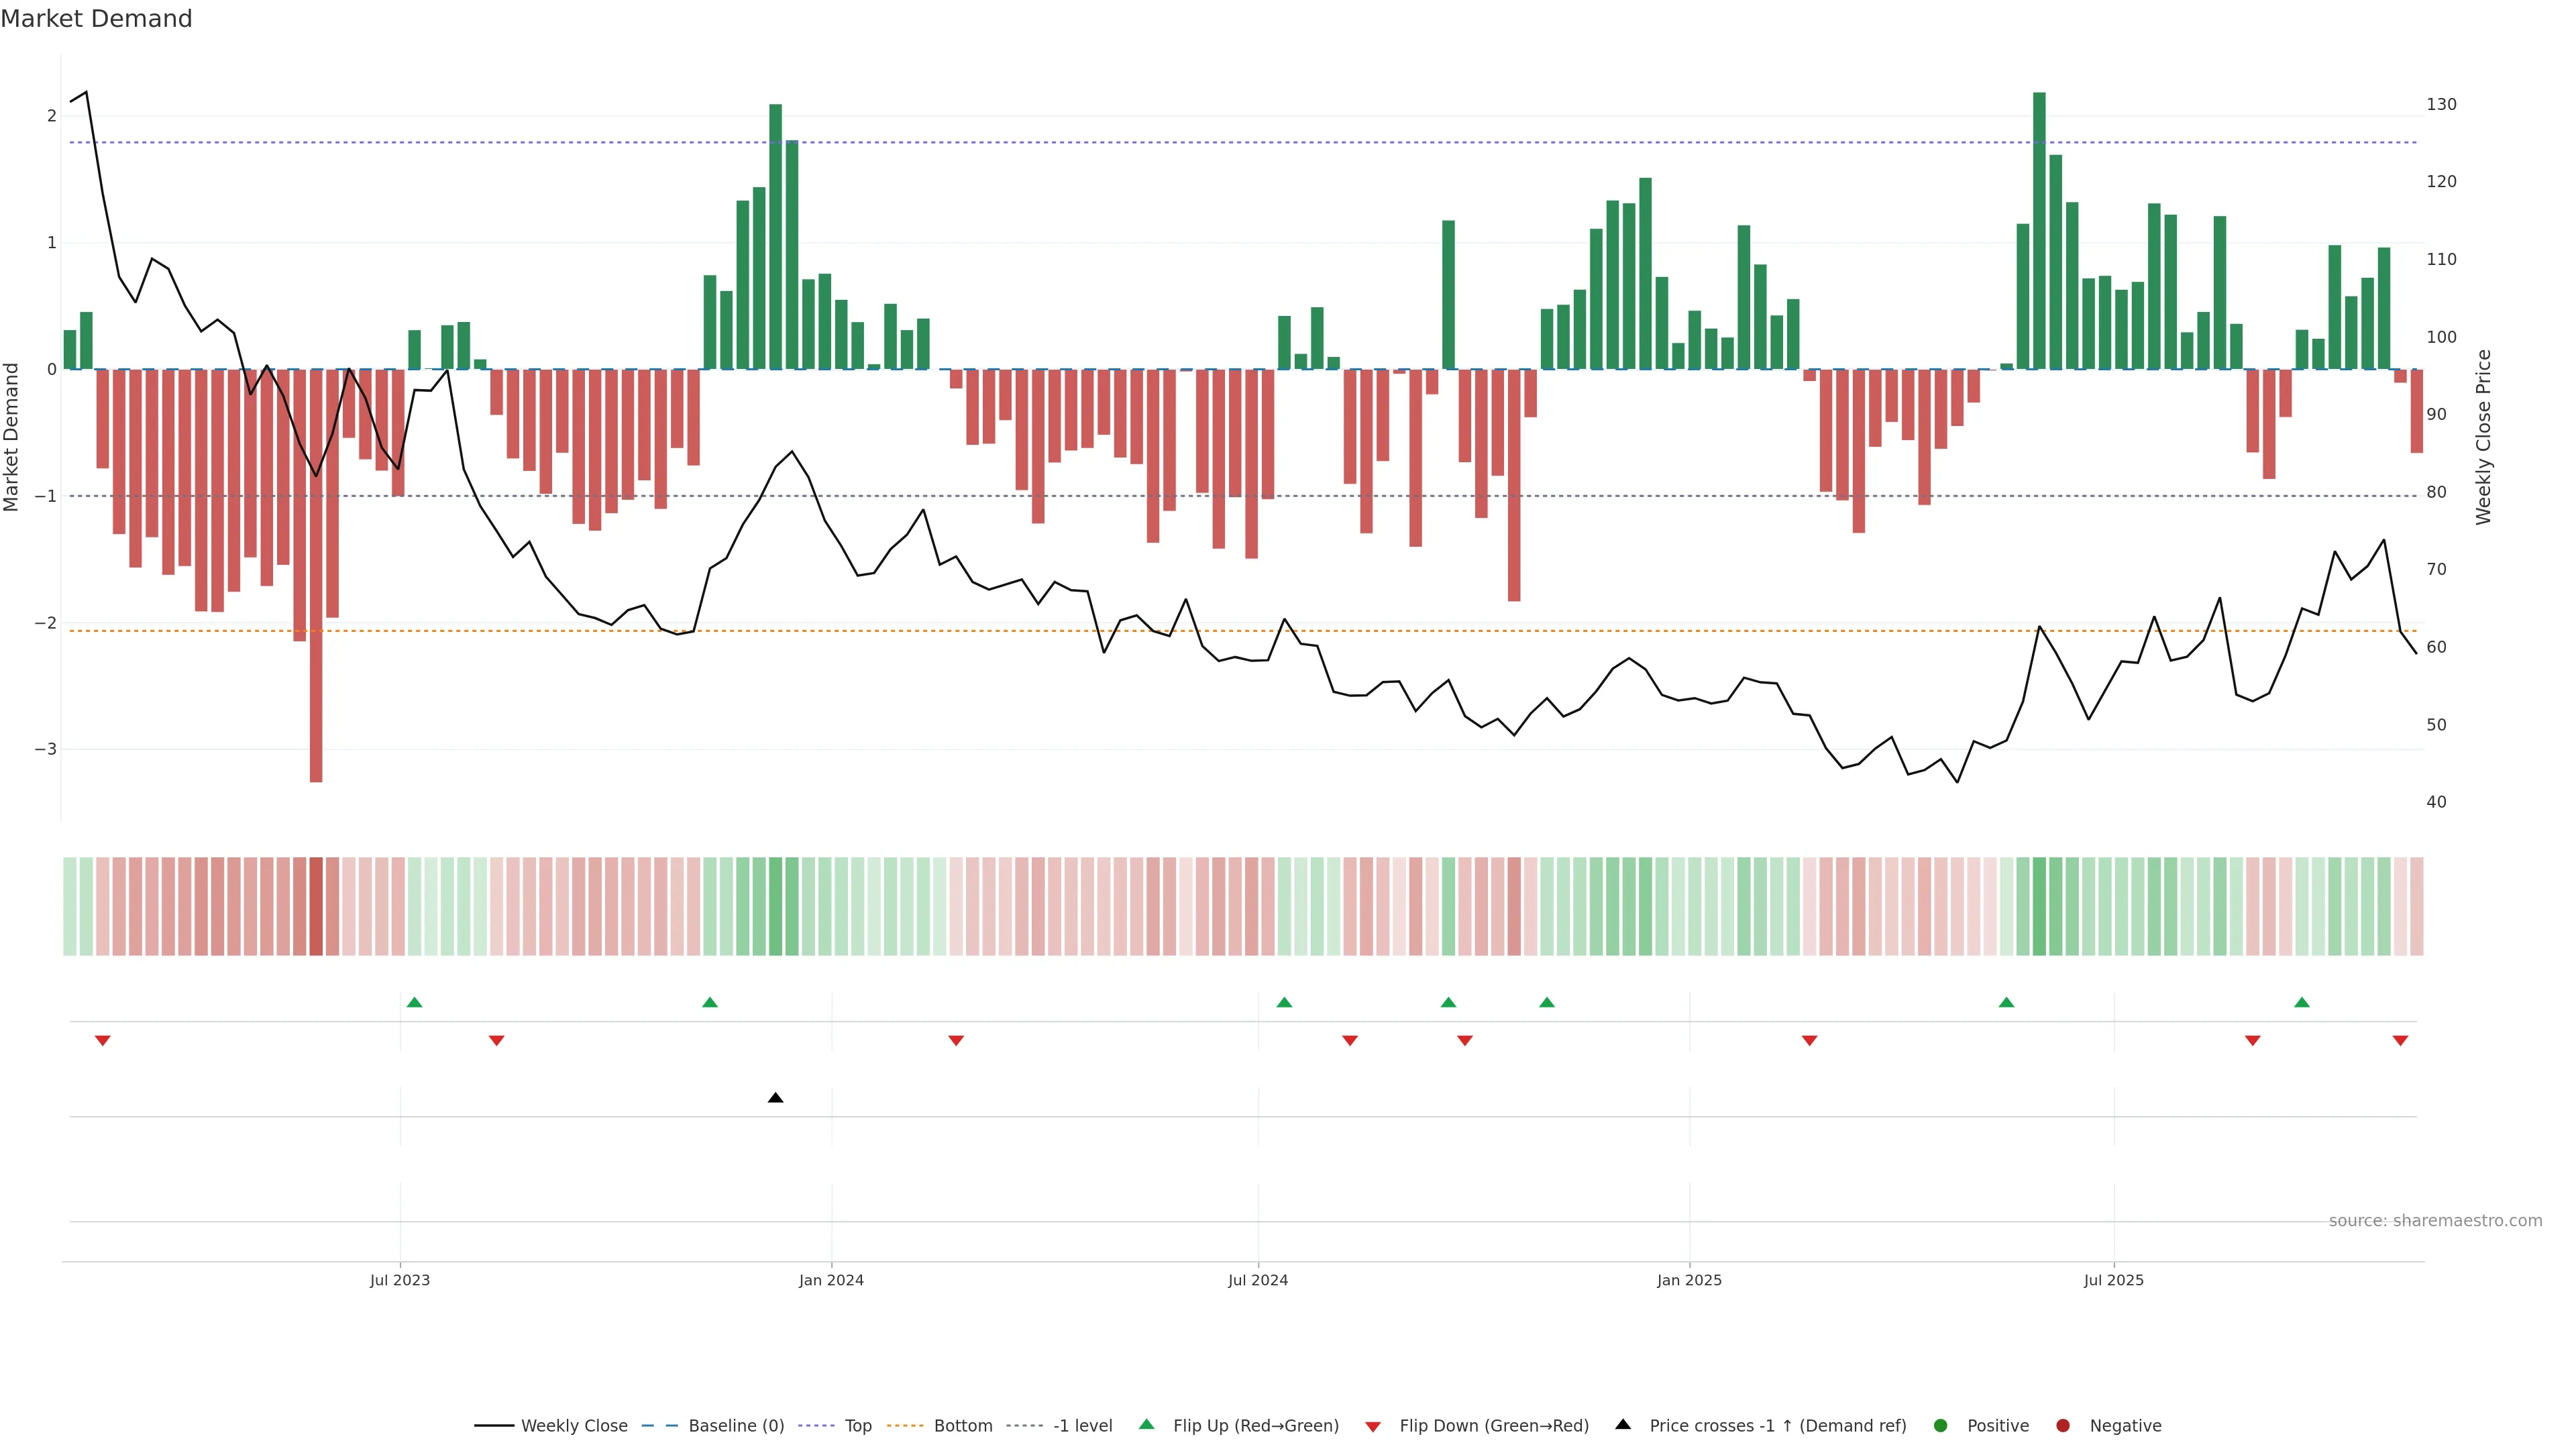Viewport: 2576px width, 1449px height.
Task: Click the Jul 2025 axis label
Action: [x=2113, y=1280]
